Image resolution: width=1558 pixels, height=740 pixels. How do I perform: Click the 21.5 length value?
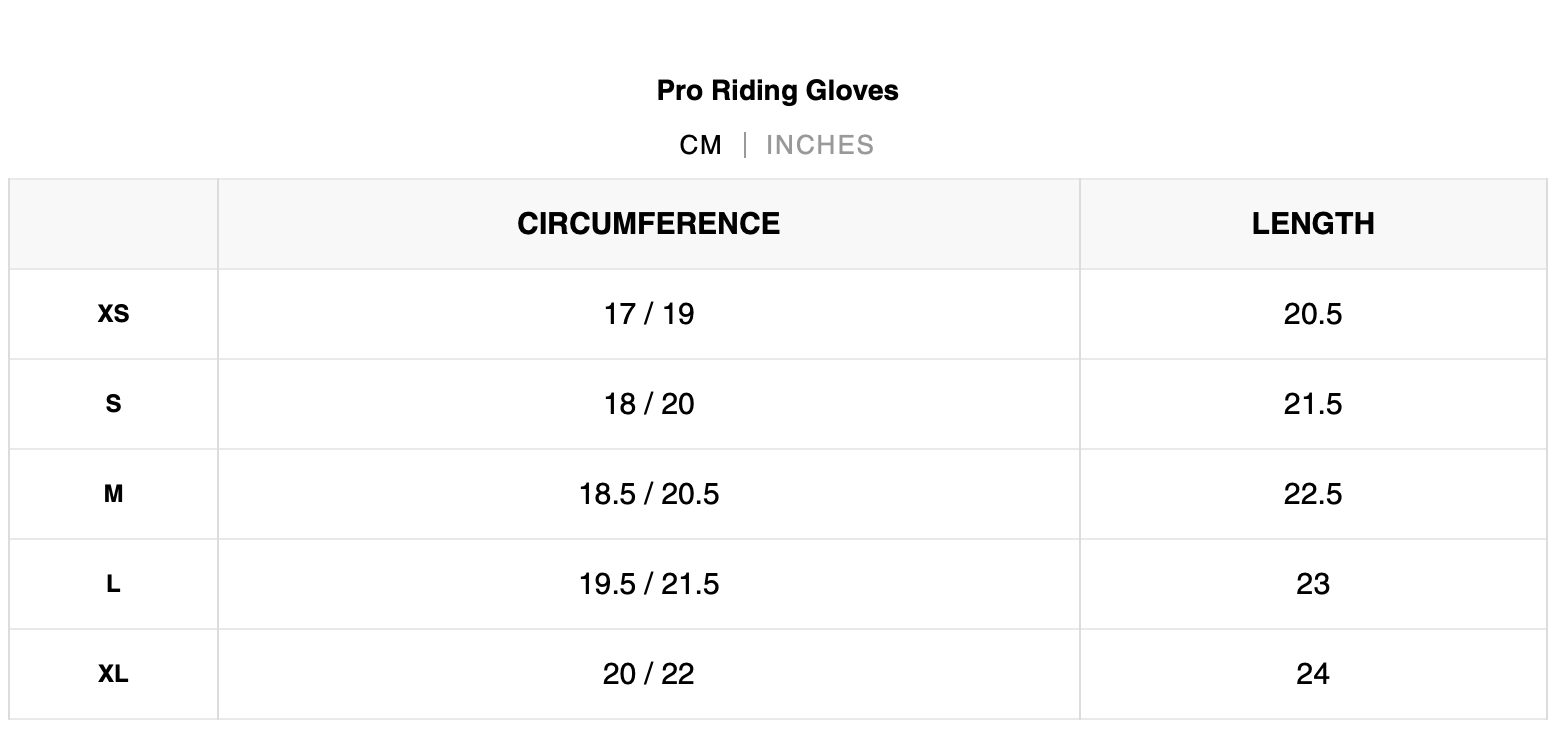pyautogui.click(x=1312, y=404)
